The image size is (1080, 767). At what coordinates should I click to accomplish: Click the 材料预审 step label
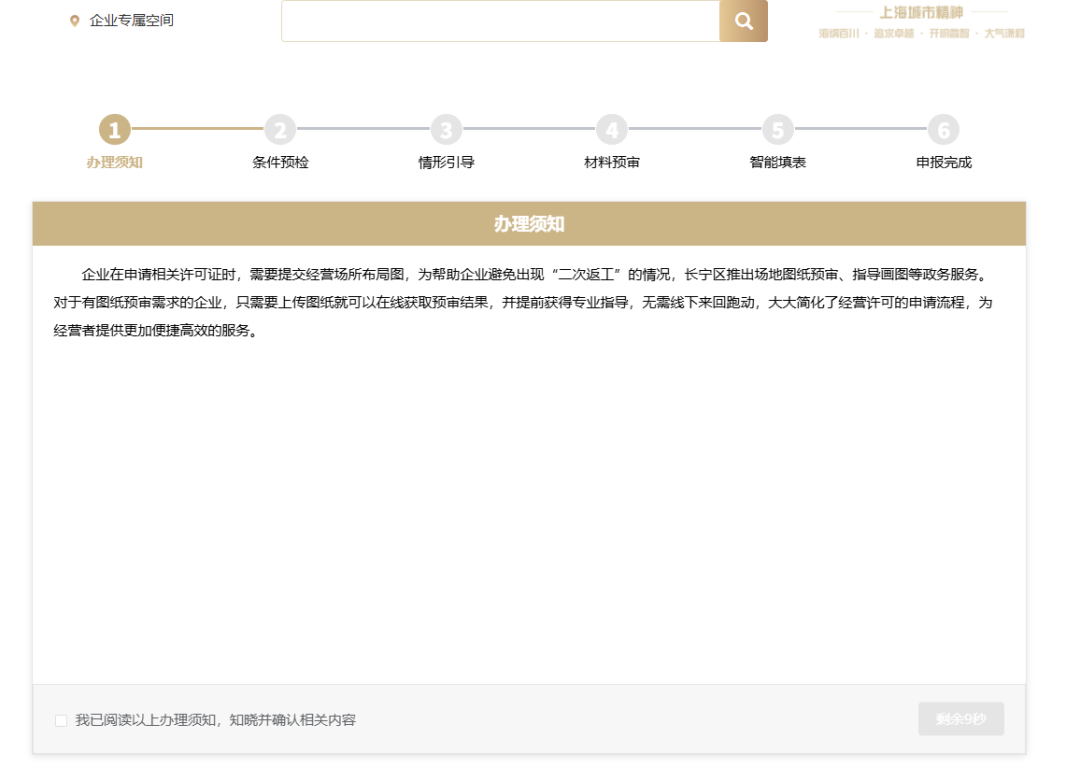[x=612, y=161]
